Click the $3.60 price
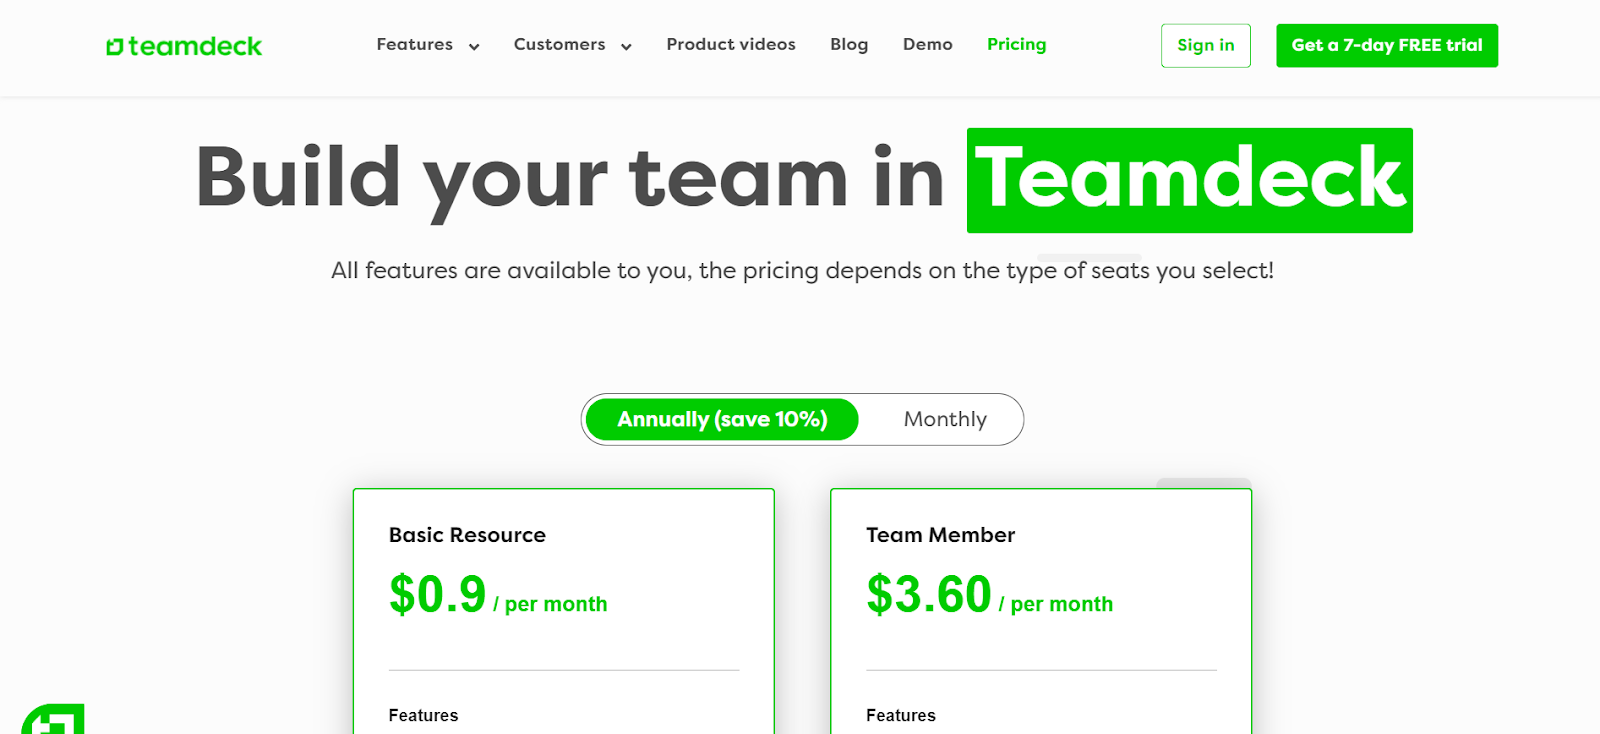This screenshot has width=1600, height=734. (x=928, y=594)
